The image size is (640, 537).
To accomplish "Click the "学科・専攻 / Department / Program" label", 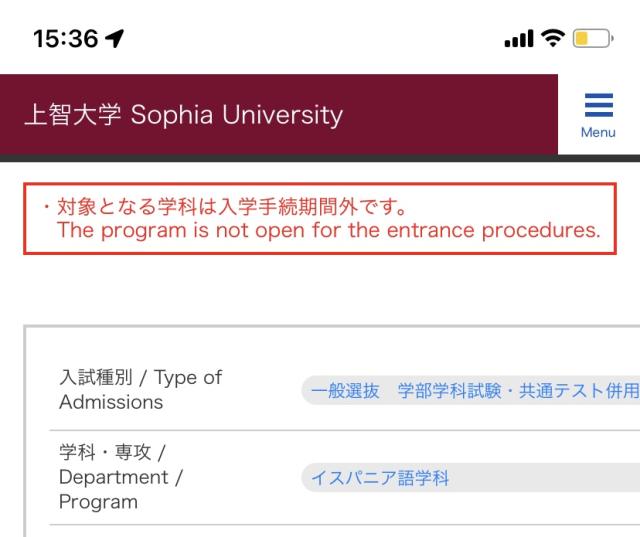I will (119, 477).
